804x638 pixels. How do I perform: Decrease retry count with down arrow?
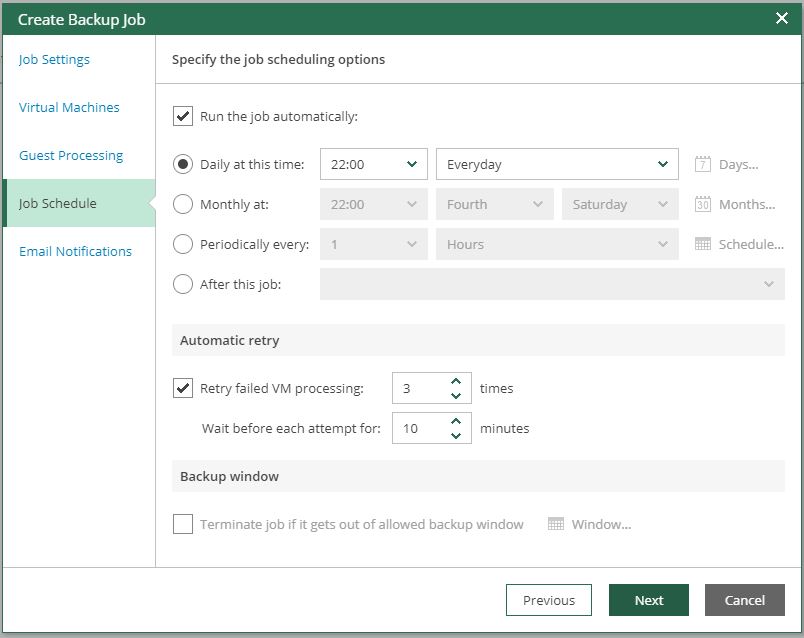[456, 395]
